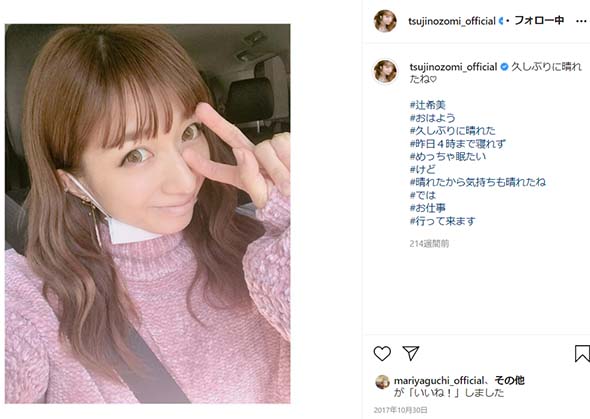The image size is (590, 419).
Task: Click the verified badge in caption
Action: point(504,67)
